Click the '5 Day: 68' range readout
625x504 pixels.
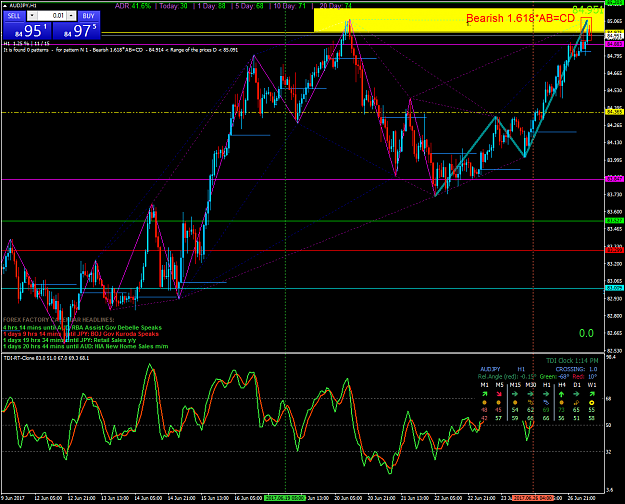[x=250, y=6]
